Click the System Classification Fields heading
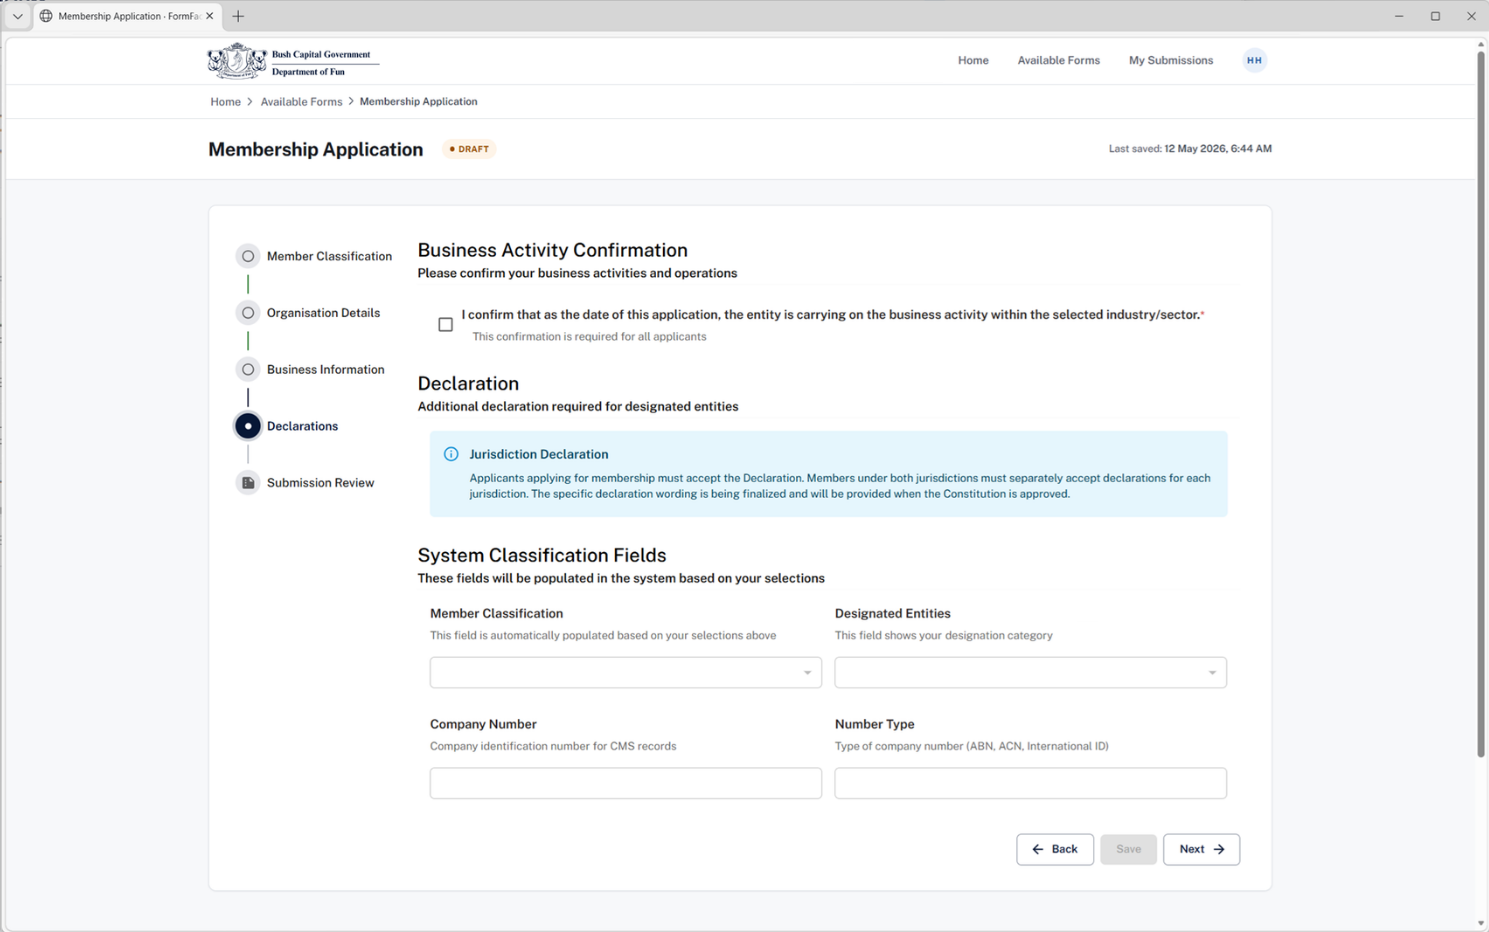1489x932 pixels. point(541,555)
